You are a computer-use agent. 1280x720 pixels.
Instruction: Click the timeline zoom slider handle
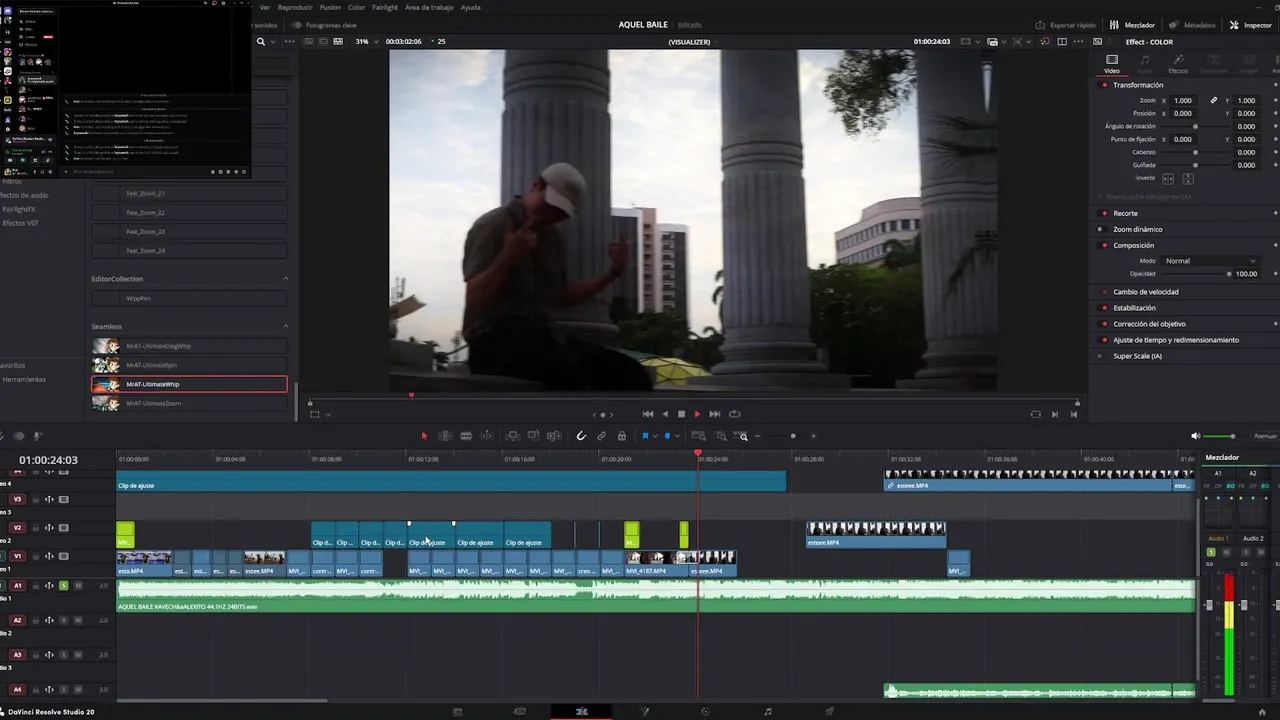click(x=793, y=436)
